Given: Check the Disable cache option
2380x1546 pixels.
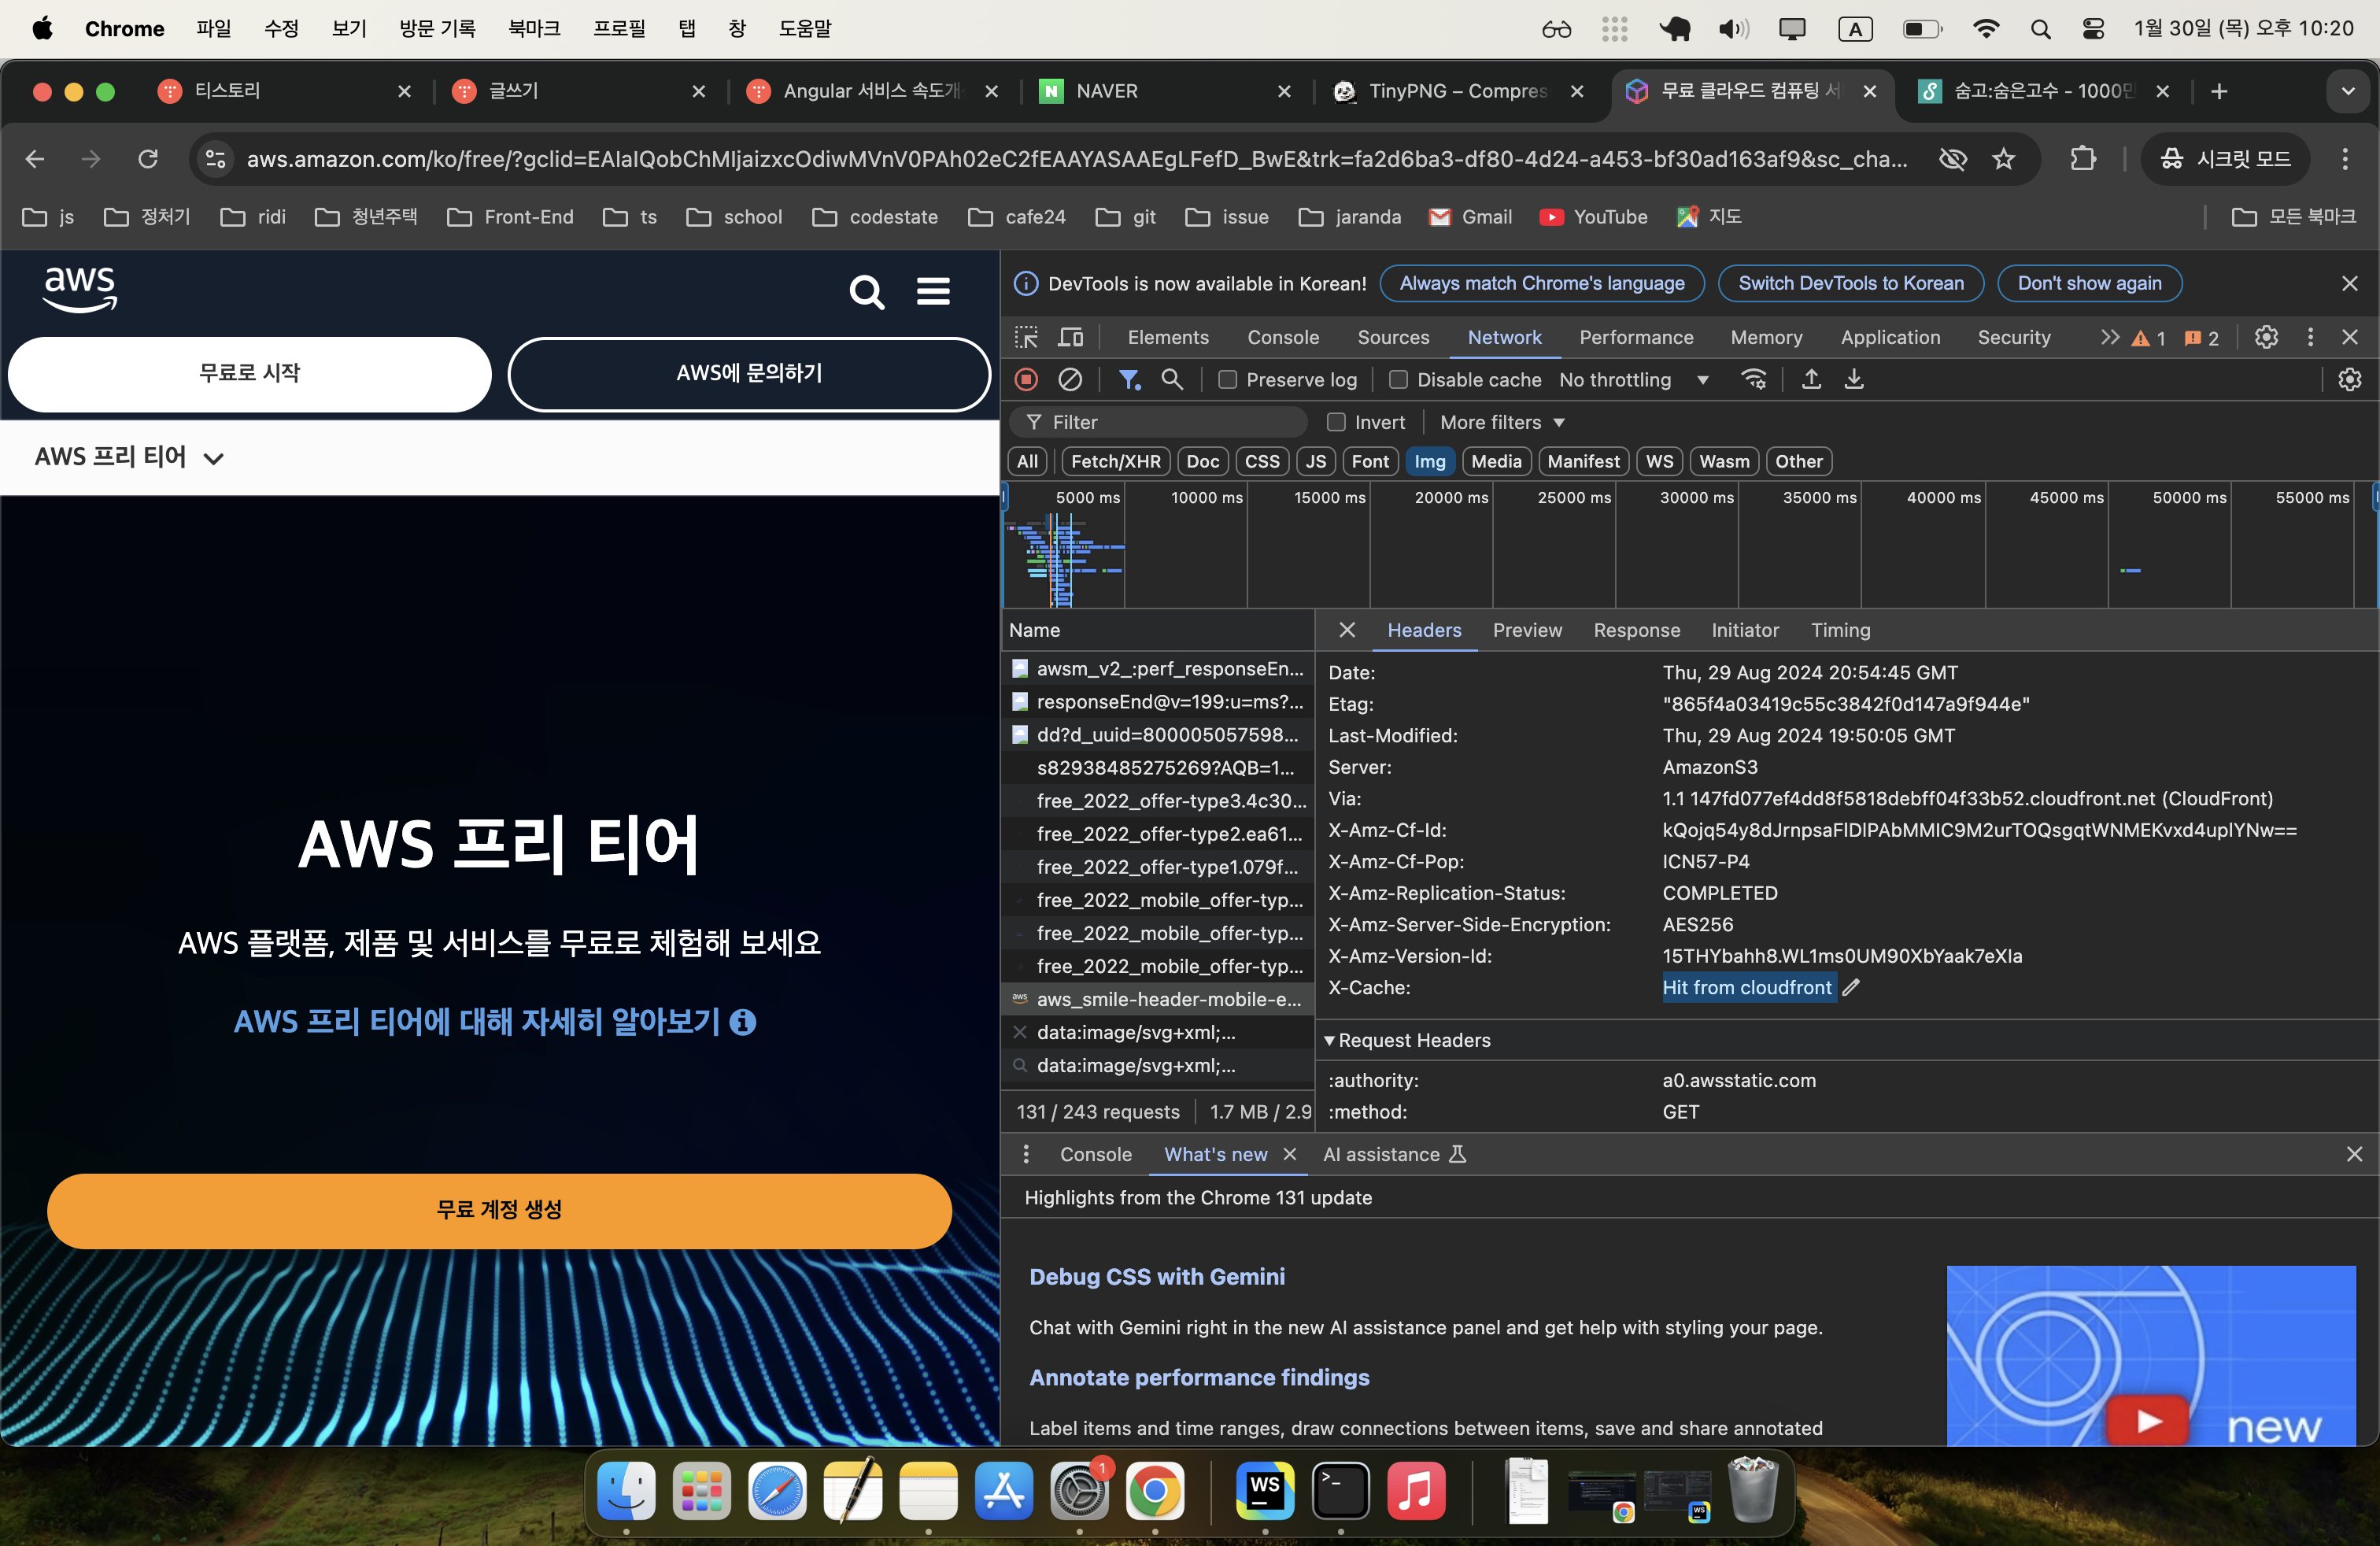Looking at the screenshot, I should [1399, 380].
